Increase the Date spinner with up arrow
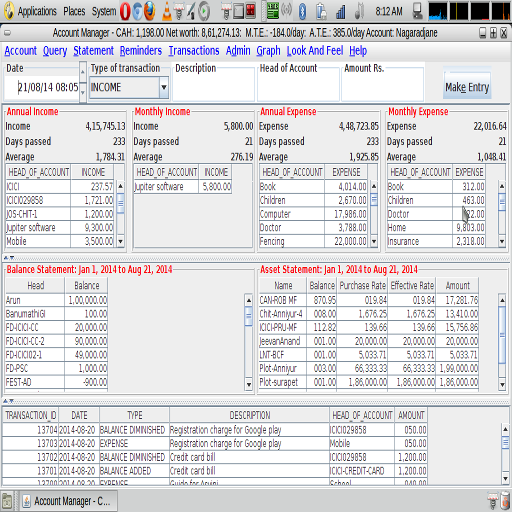Screen dimensions: 512x512 pyautogui.click(x=83, y=72)
